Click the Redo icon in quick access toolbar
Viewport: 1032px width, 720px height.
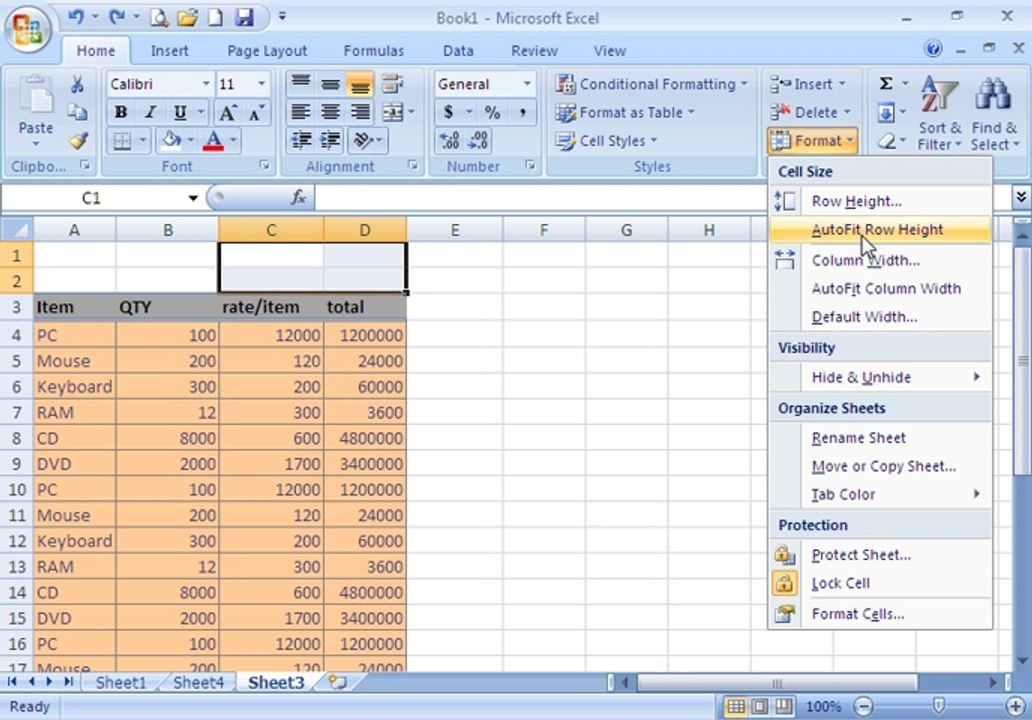pyautogui.click(x=117, y=16)
